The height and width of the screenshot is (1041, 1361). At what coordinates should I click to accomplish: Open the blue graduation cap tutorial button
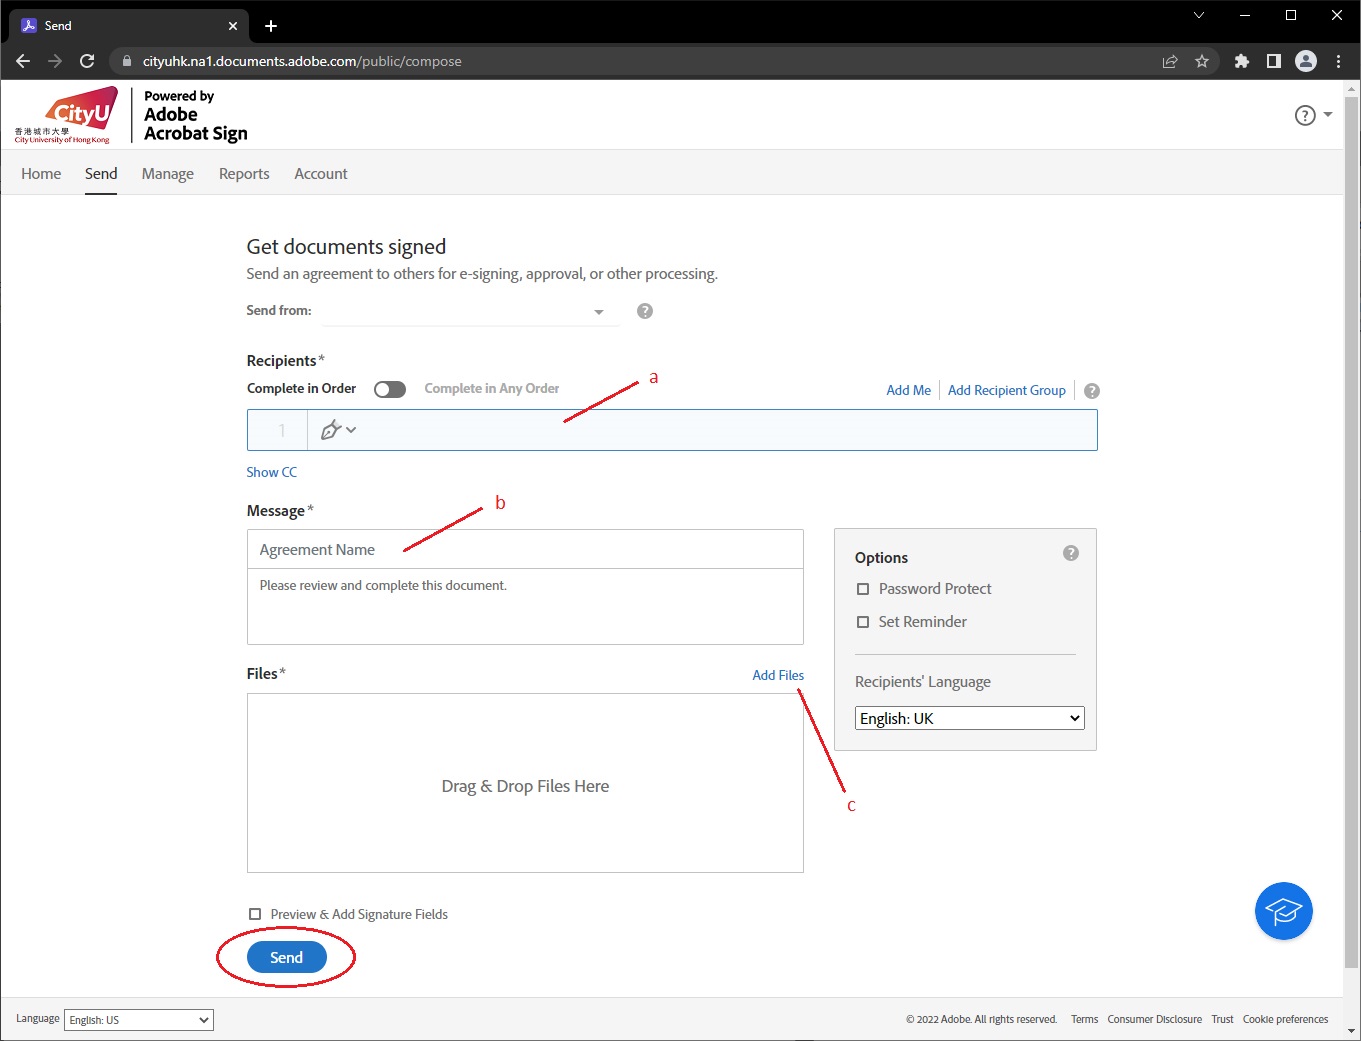click(x=1283, y=911)
